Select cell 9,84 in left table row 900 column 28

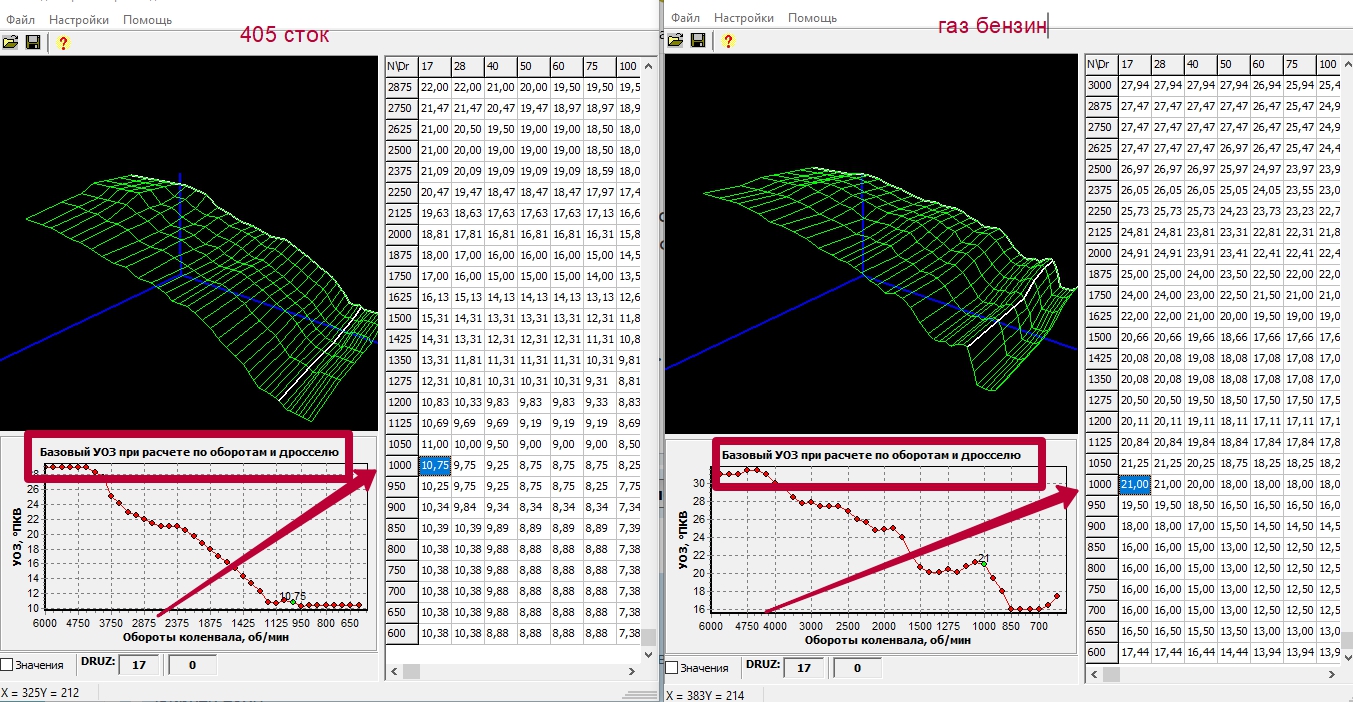point(468,507)
